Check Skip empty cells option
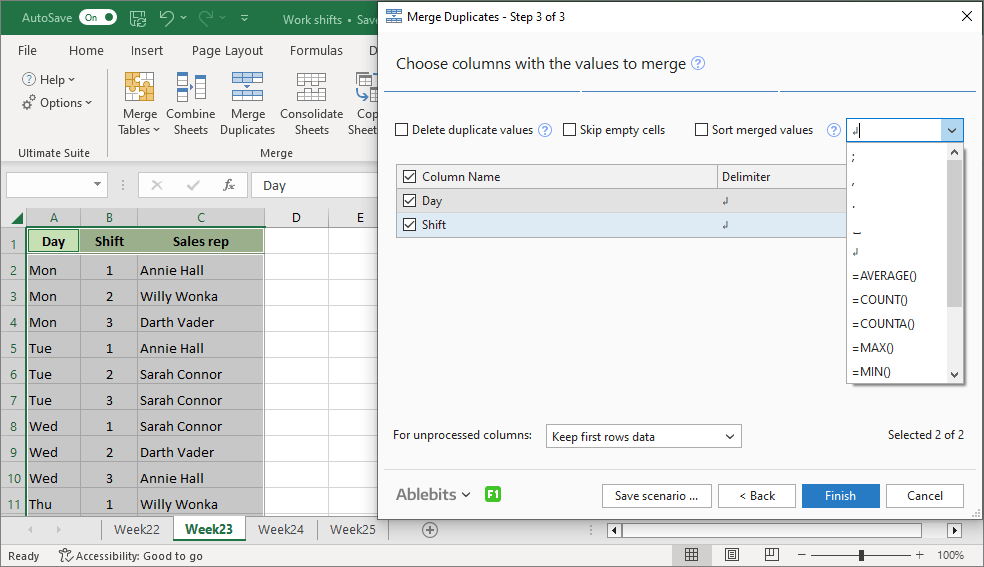This screenshot has width=984, height=567. [x=569, y=130]
